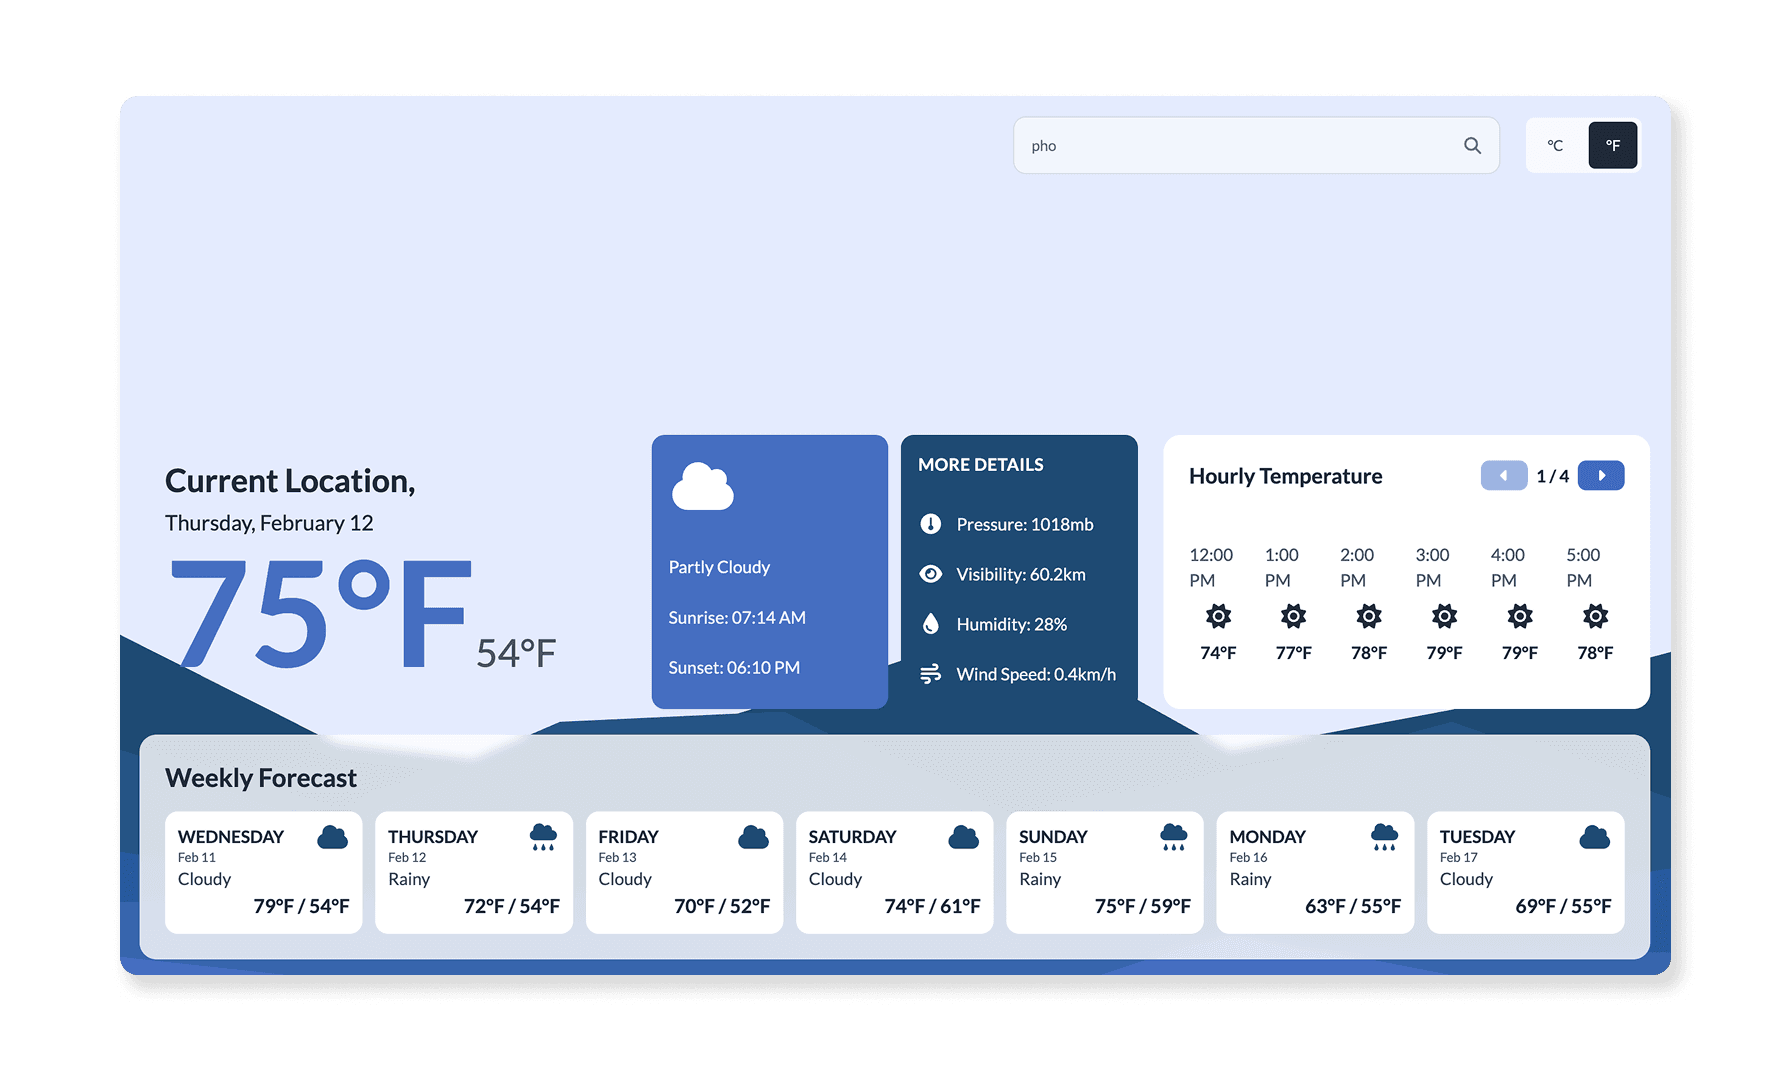Click the sun icon for 1:00 PM
This screenshot has width=1788, height=1068.
[x=1293, y=616]
